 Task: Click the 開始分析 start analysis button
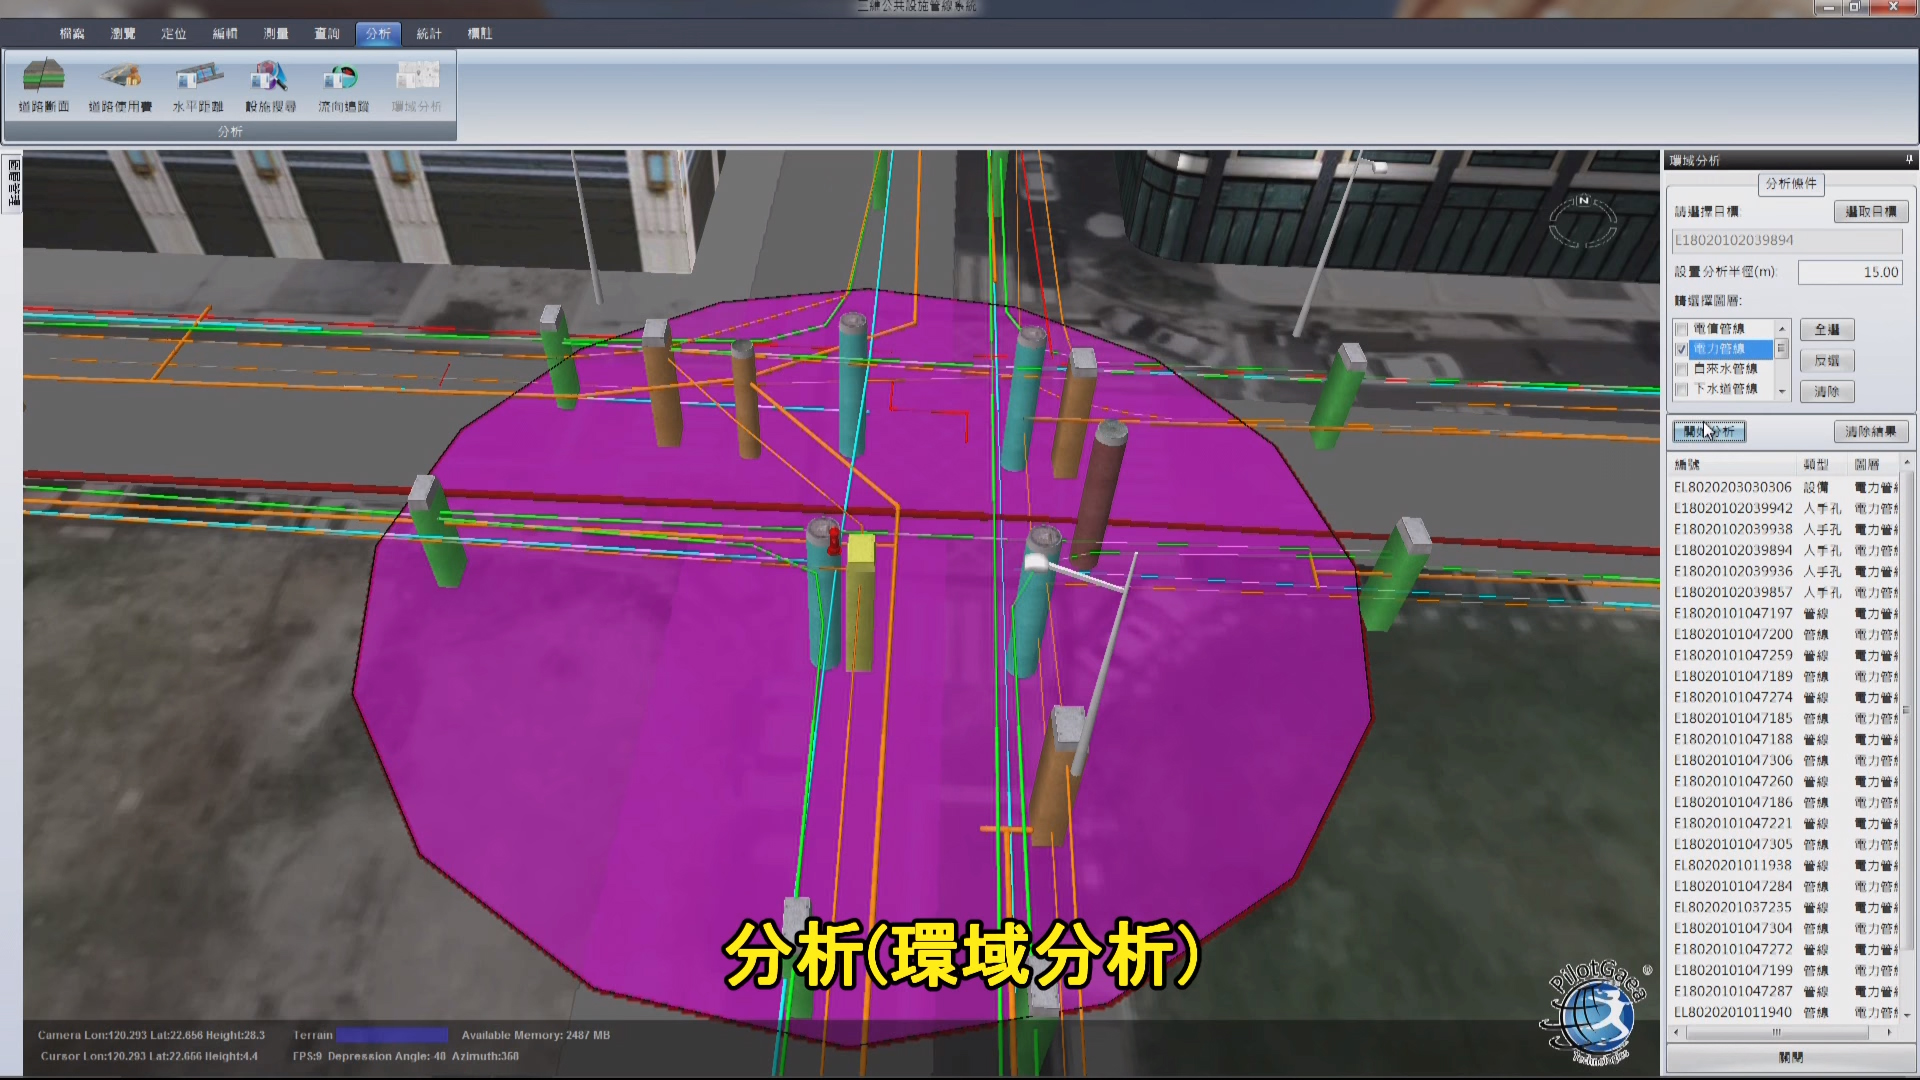[x=1709, y=432]
